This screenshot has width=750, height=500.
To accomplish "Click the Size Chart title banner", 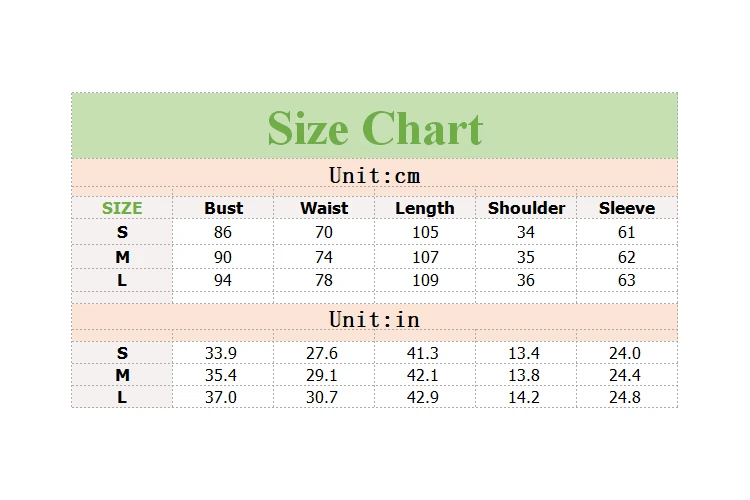I will 375,126.
